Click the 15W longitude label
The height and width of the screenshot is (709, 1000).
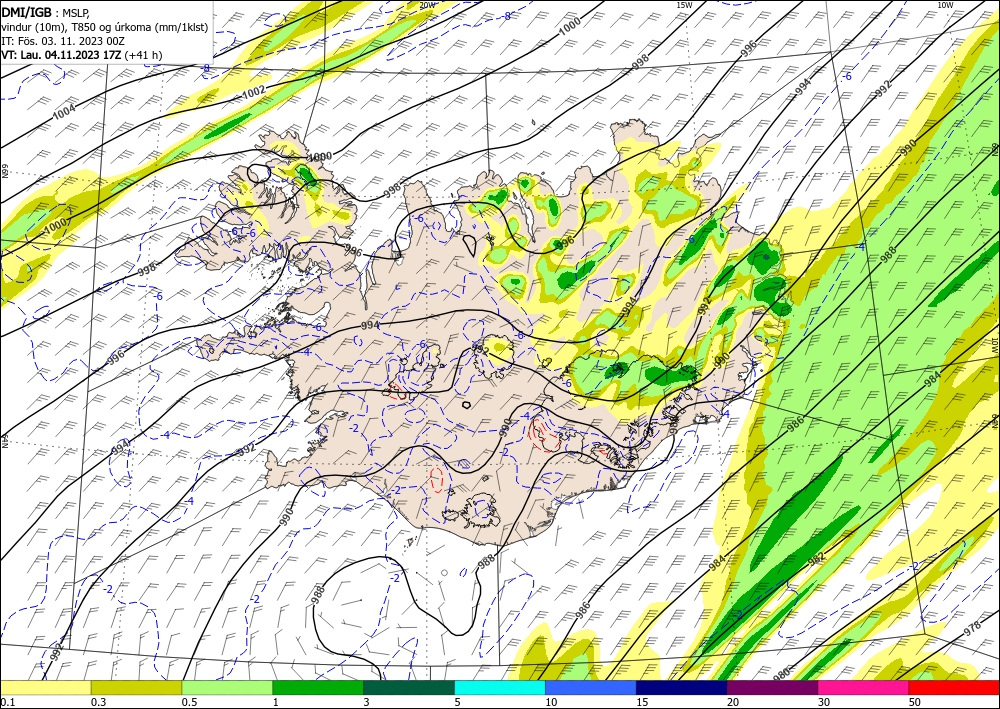pyautogui.click(x=684, y=5)
